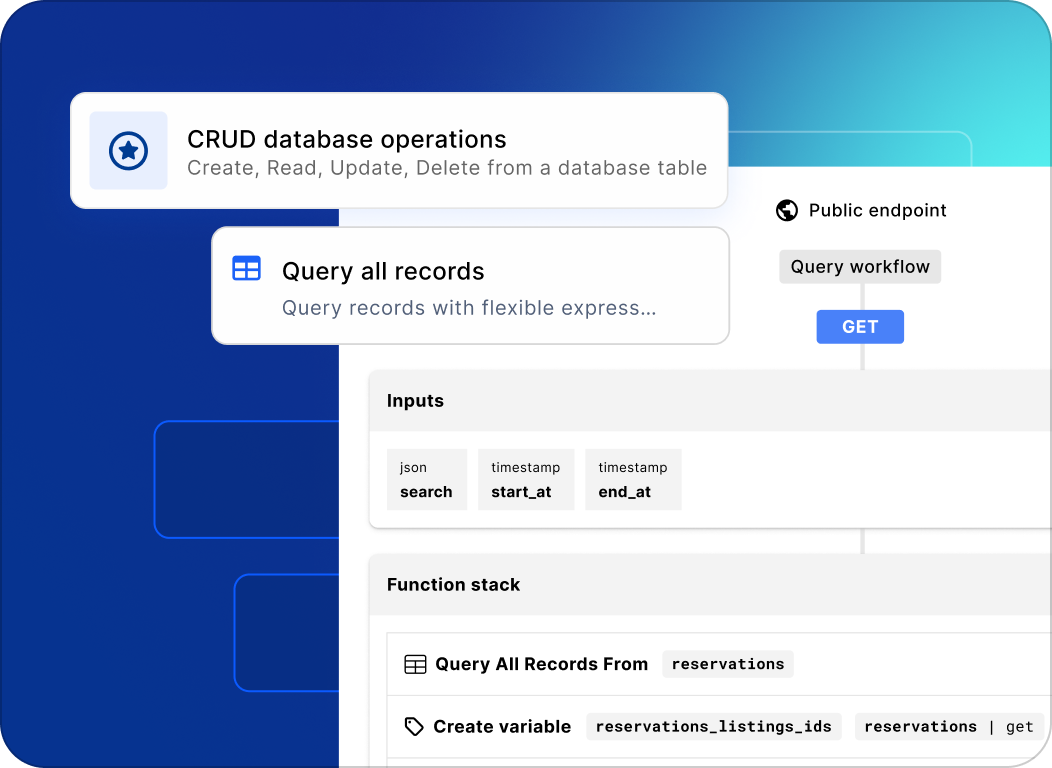Collapse the Function stack section header
This screenshot has height=768, width=1052.
tap(453, 585)
